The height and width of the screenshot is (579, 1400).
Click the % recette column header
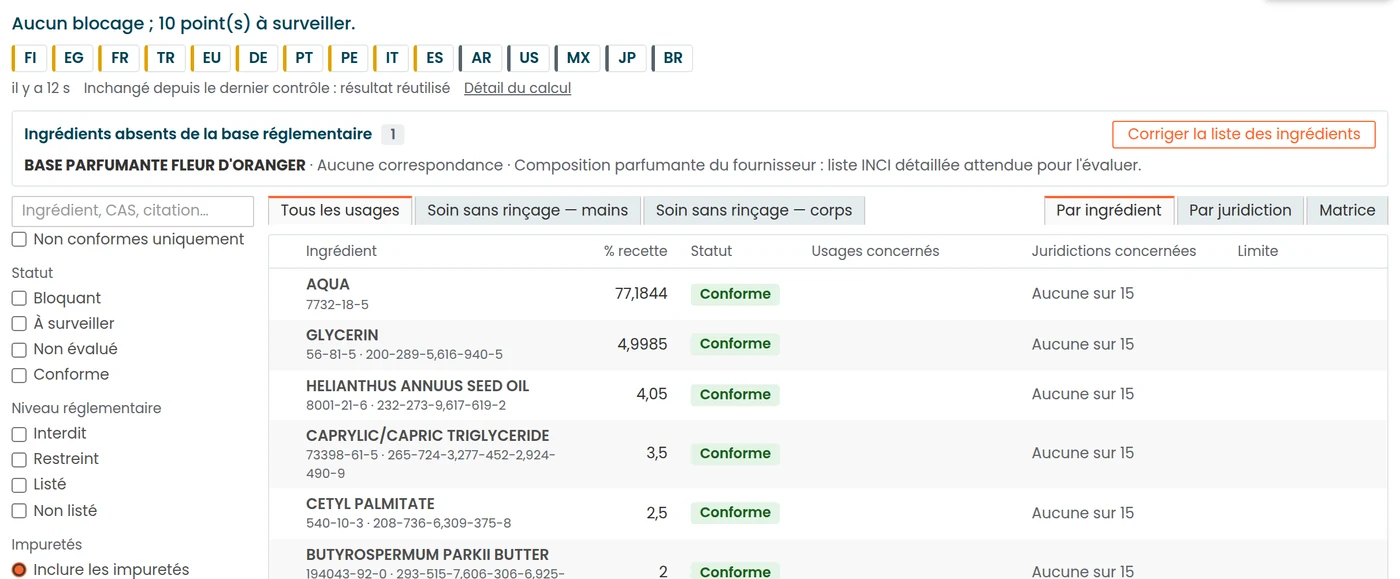[635, 251]
